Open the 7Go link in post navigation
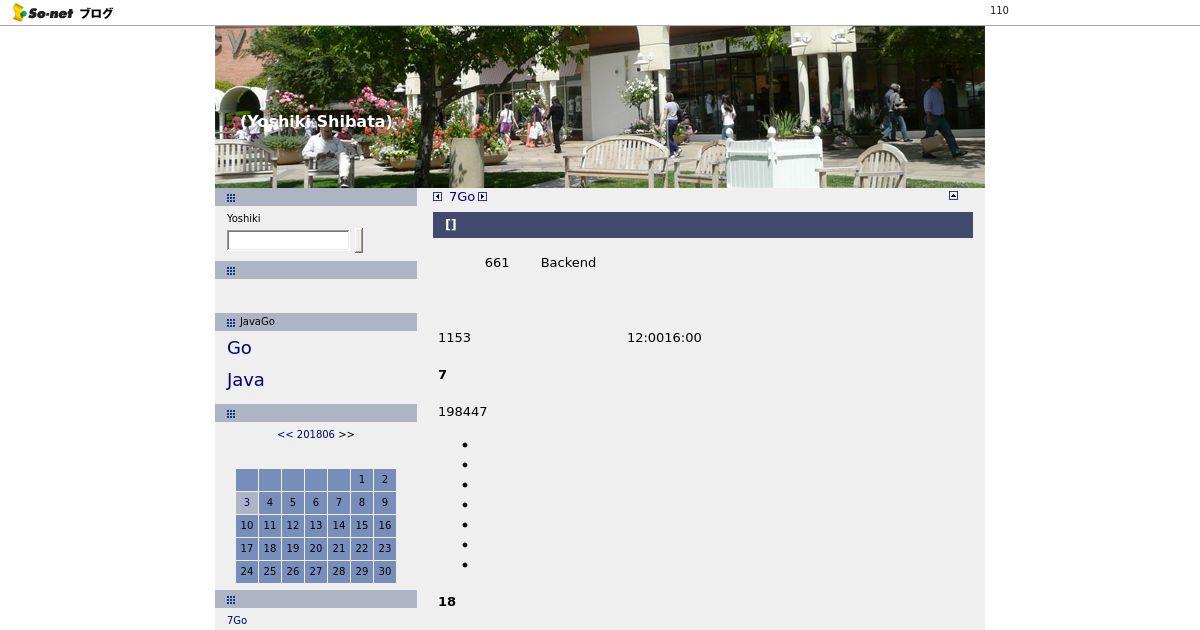 (462, 197)
